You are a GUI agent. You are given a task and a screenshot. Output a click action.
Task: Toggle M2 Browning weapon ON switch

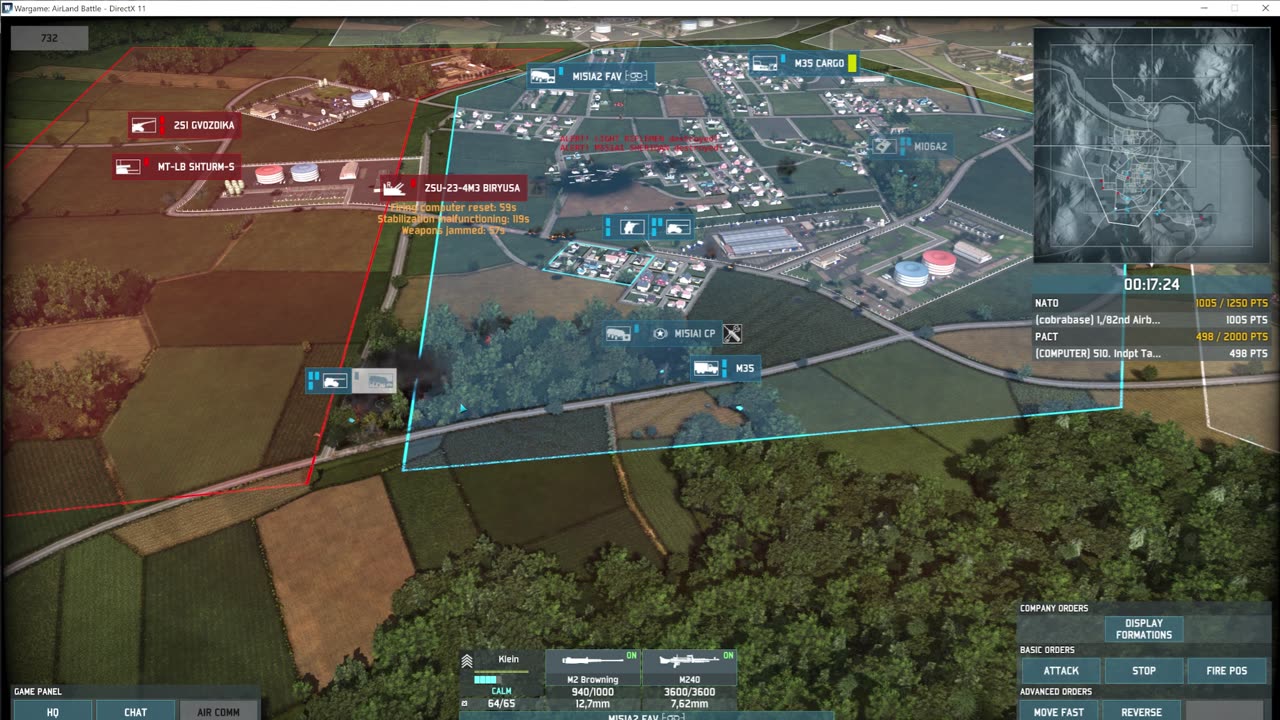click(x=631, y=656)
